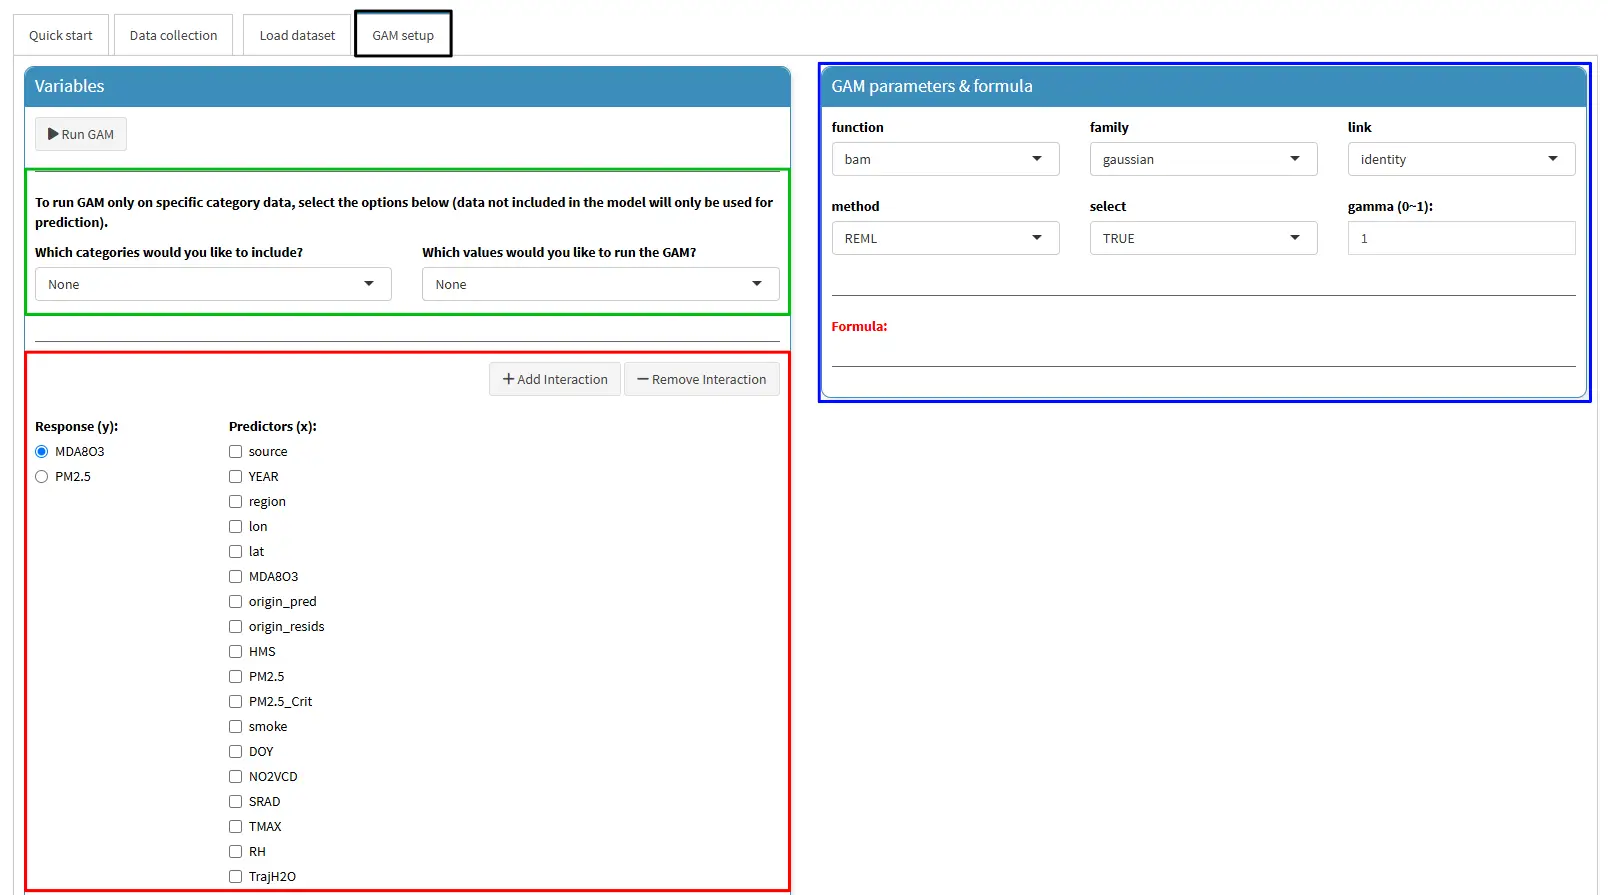Tick the smoke predictor checkbox
The width and height of the screenshot is (1608, 895).
pyautogui.click(x=236, y=727)
